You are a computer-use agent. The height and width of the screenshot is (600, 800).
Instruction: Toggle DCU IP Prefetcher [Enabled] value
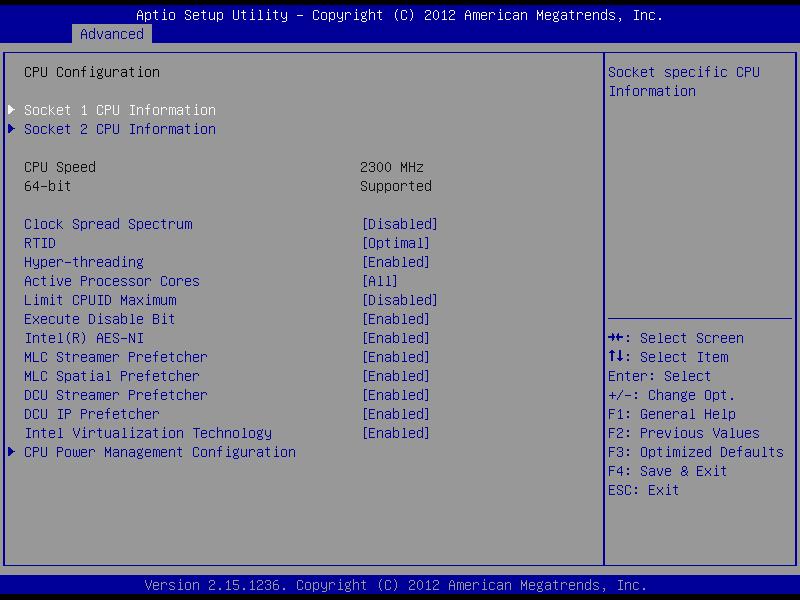[x=396, y=414]
